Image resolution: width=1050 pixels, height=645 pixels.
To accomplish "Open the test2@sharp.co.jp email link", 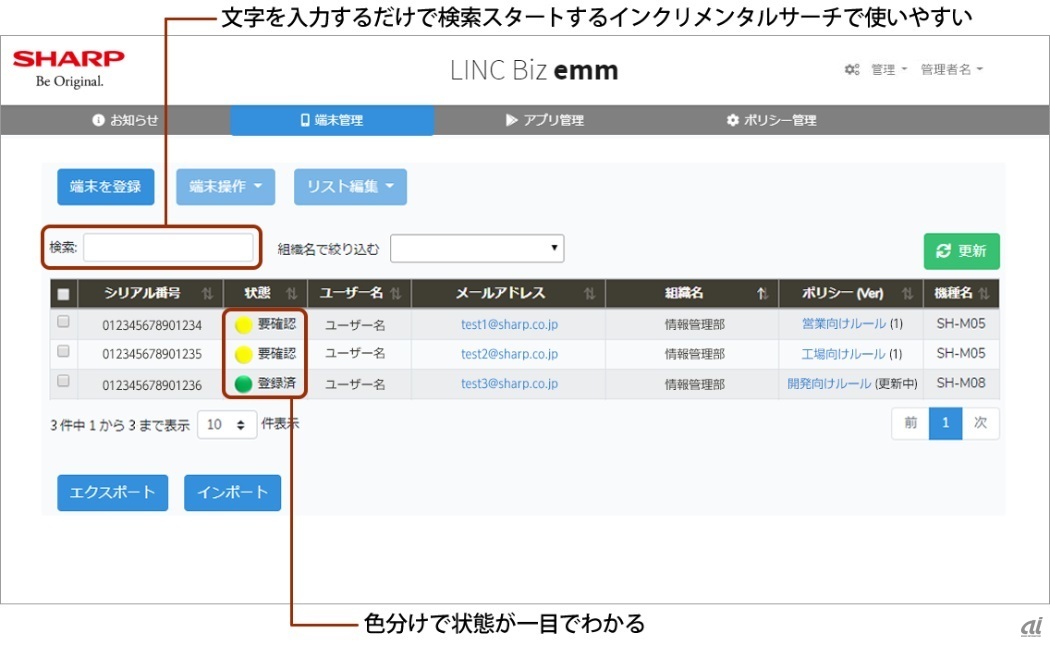I will [x=509, y=354].
